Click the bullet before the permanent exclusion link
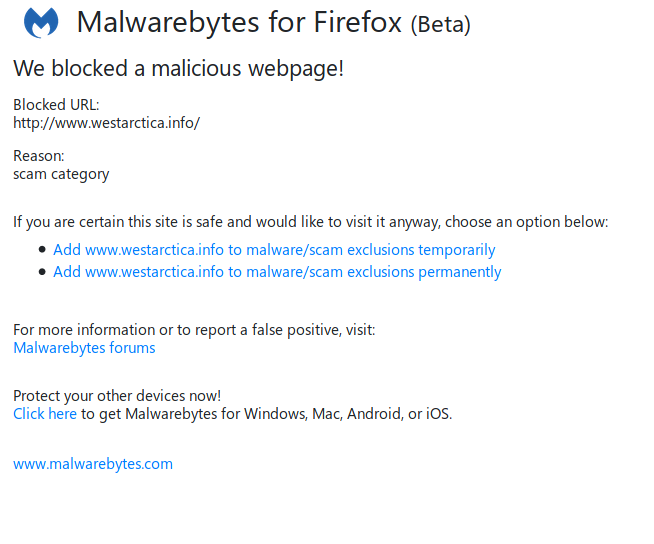Image resolution: width=654 pixels, height=544 pixels. 42,272
